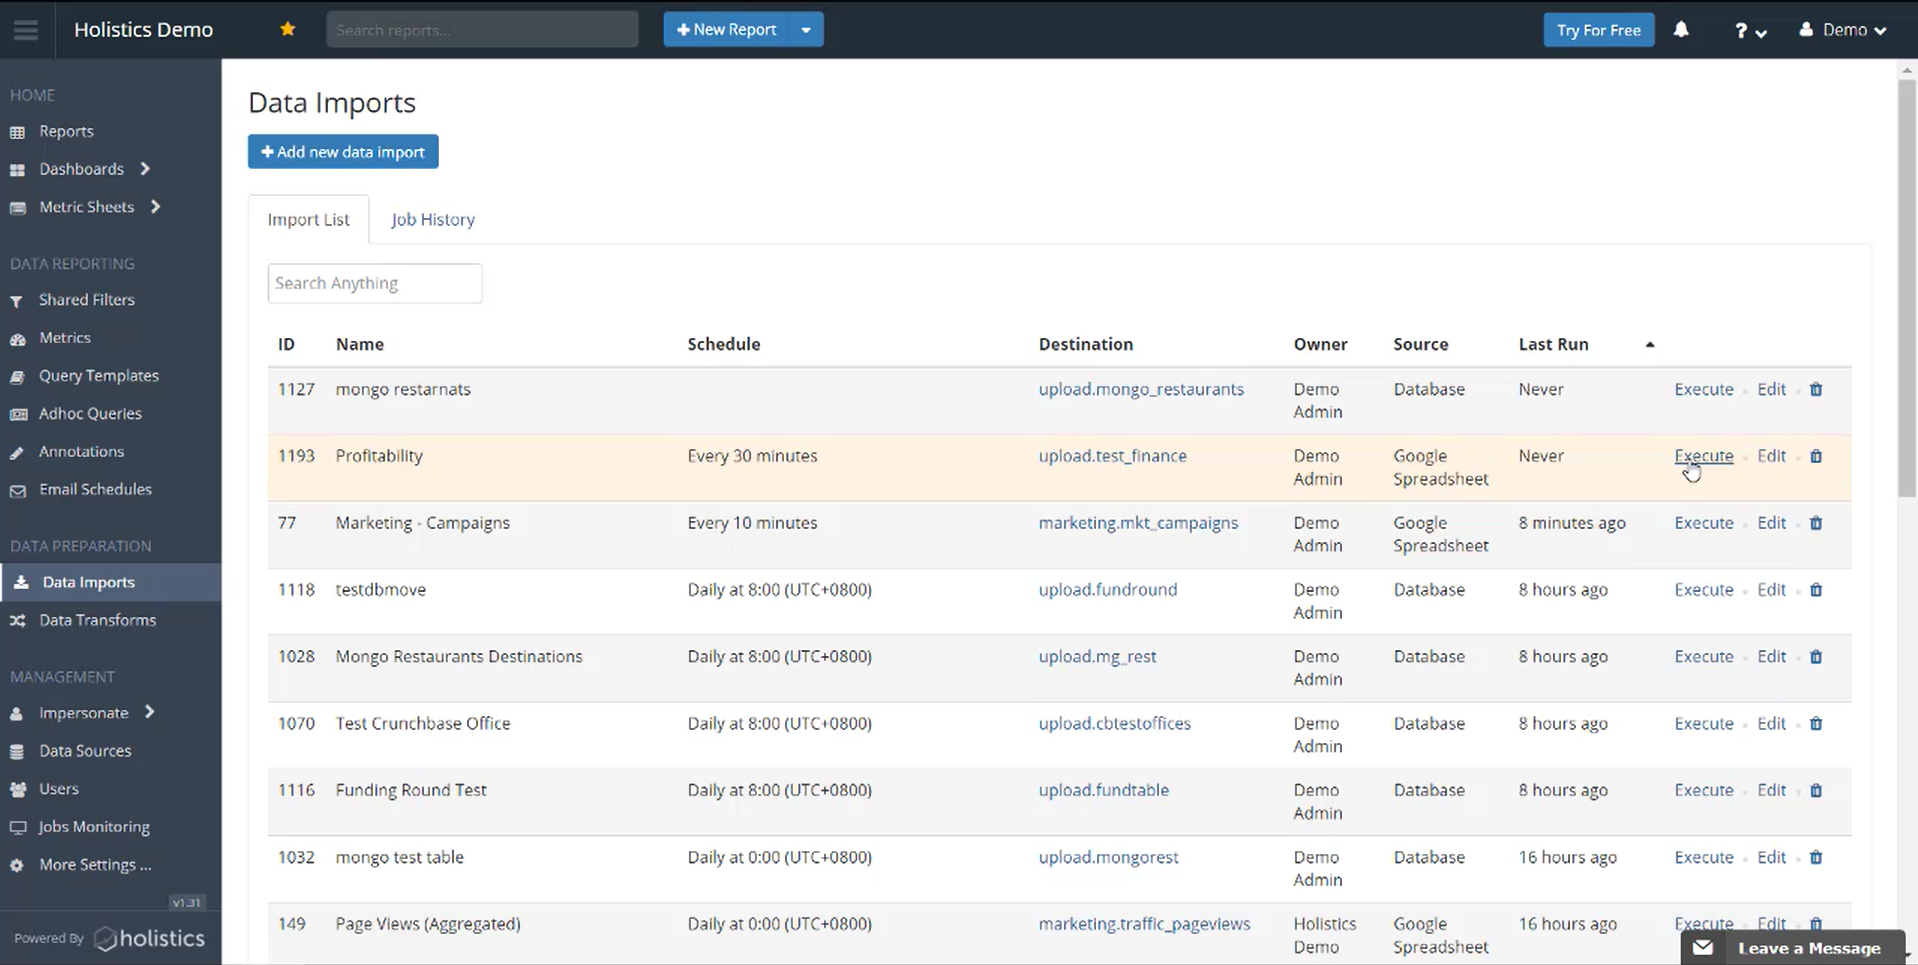Click Last Run sort arrow
The height and width of the screenshot is (965, 1918).
tap(1650, 345)
